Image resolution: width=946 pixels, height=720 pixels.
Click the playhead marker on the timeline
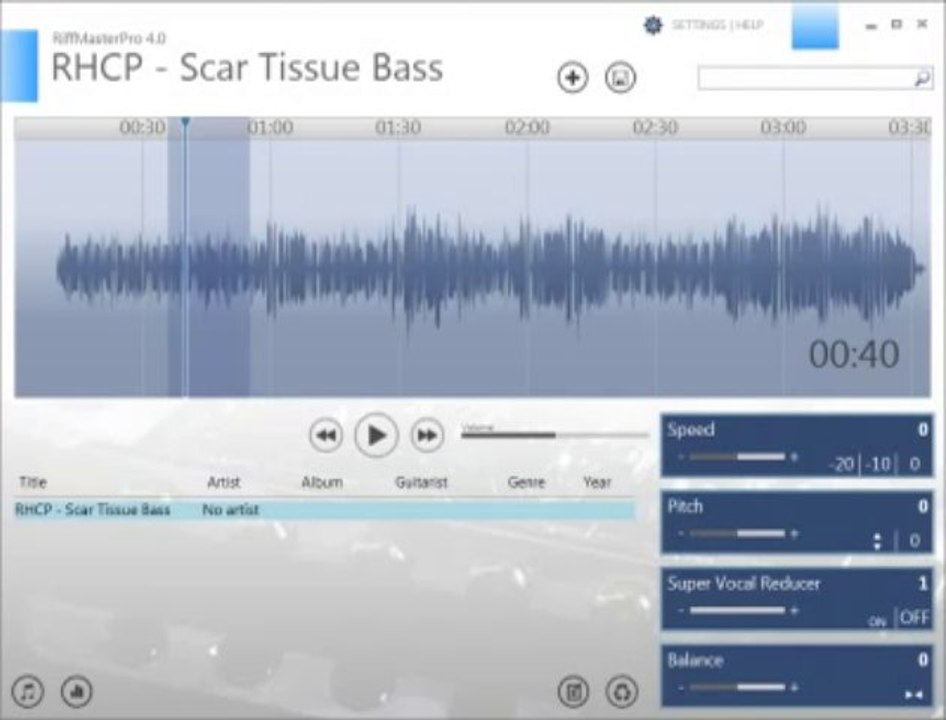185,123
